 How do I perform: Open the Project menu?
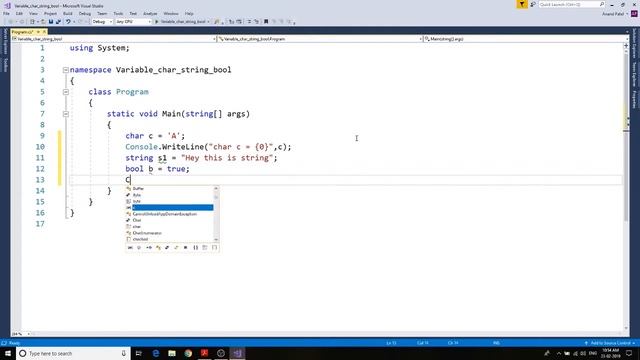click(x=50, y=13)
